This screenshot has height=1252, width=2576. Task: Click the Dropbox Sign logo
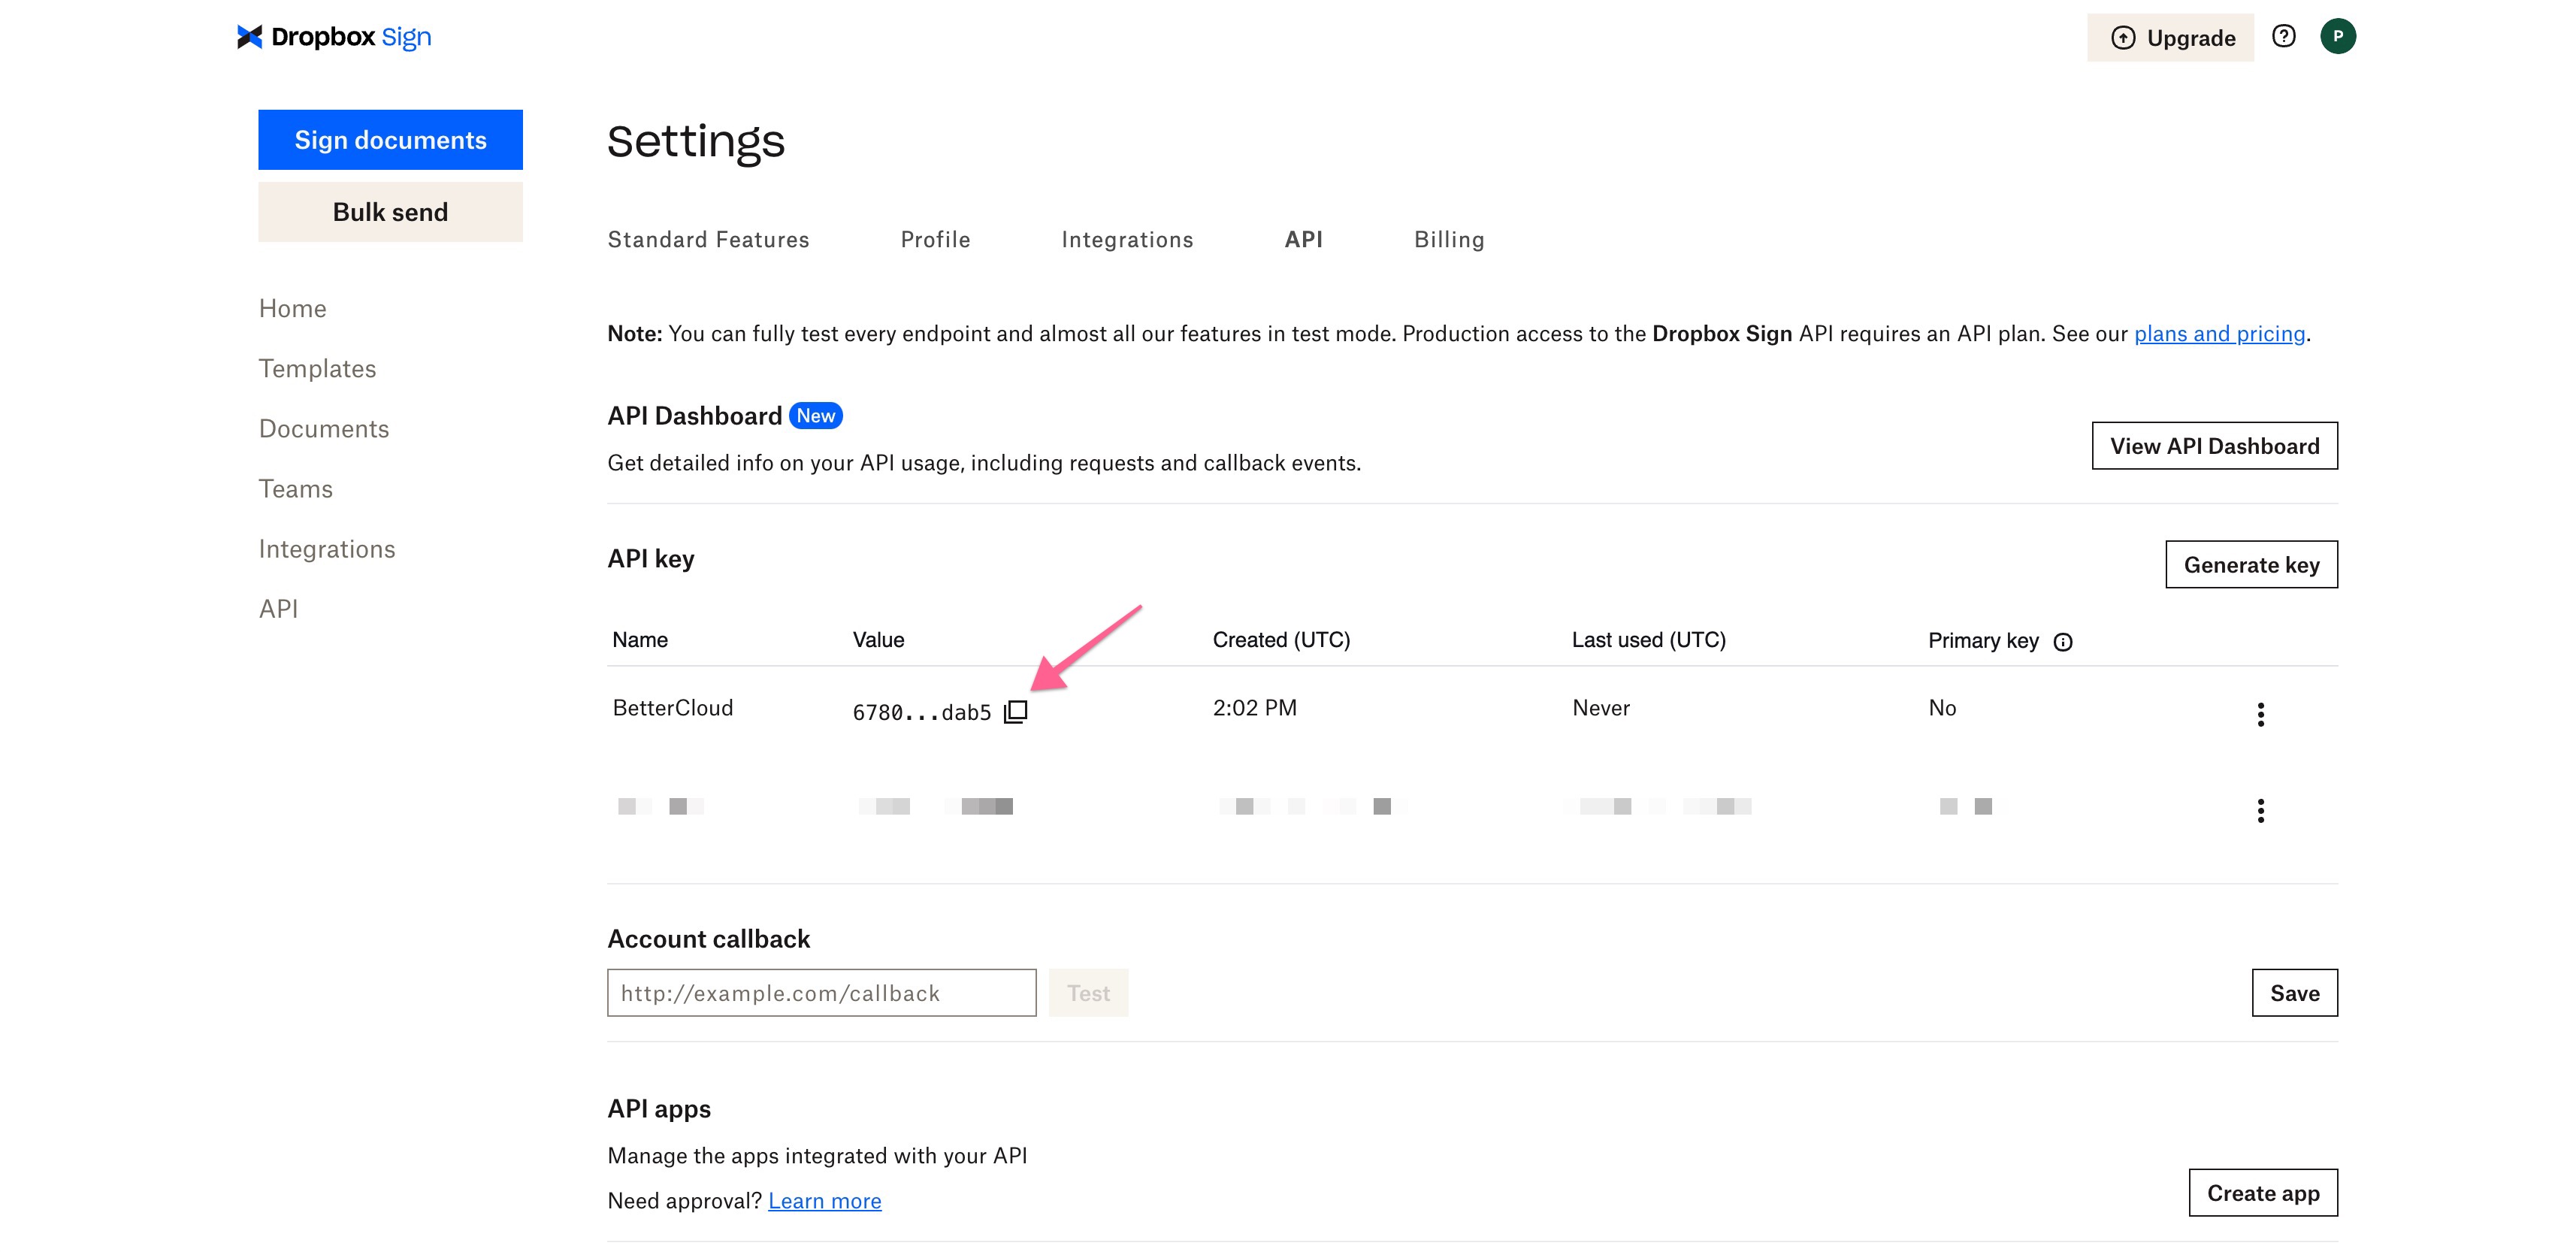click(x=332, y=36)
